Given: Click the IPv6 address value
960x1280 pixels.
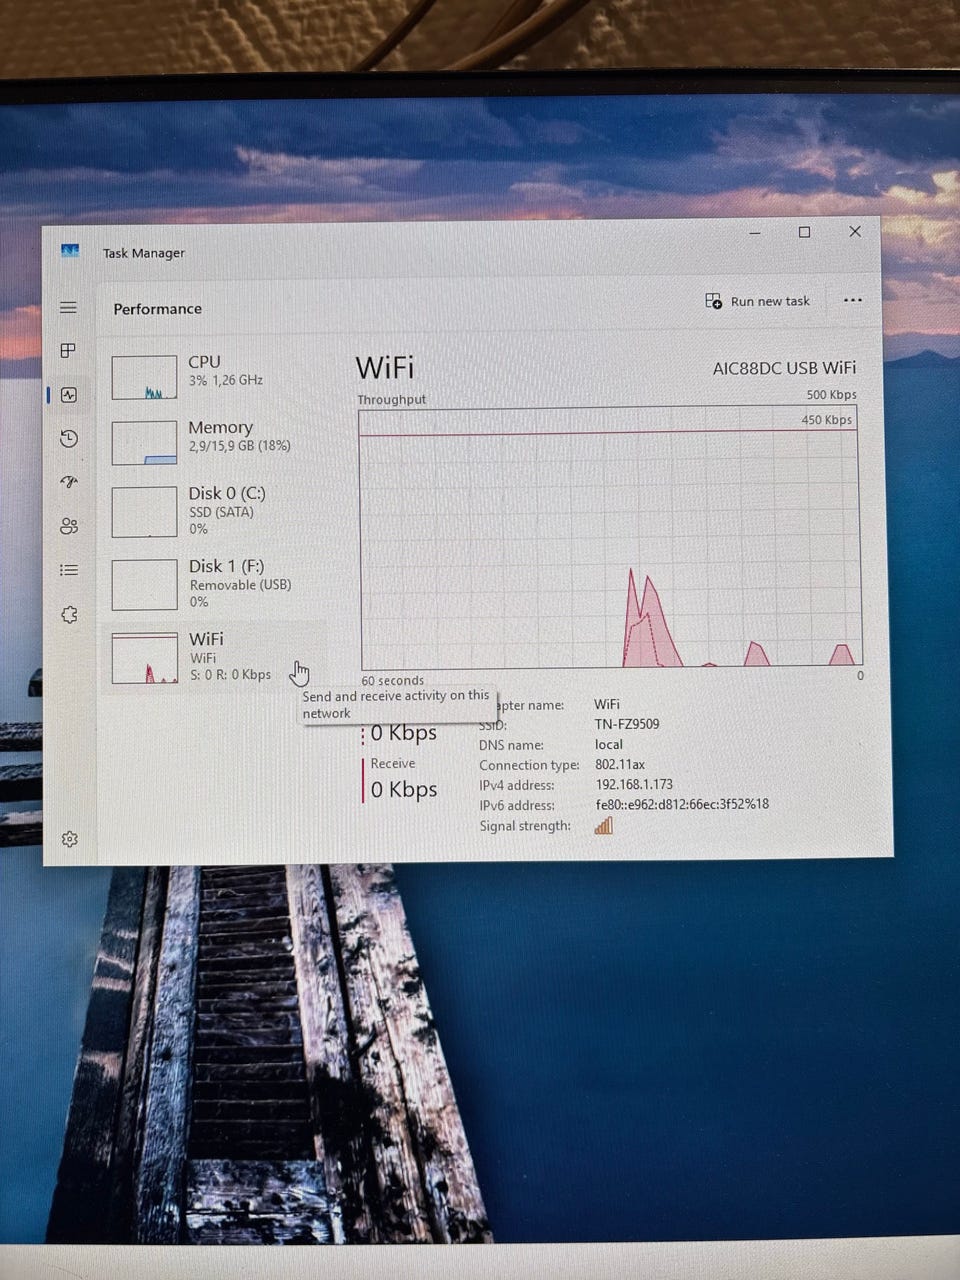Looking at the screenshot, I should pos(682,804).
